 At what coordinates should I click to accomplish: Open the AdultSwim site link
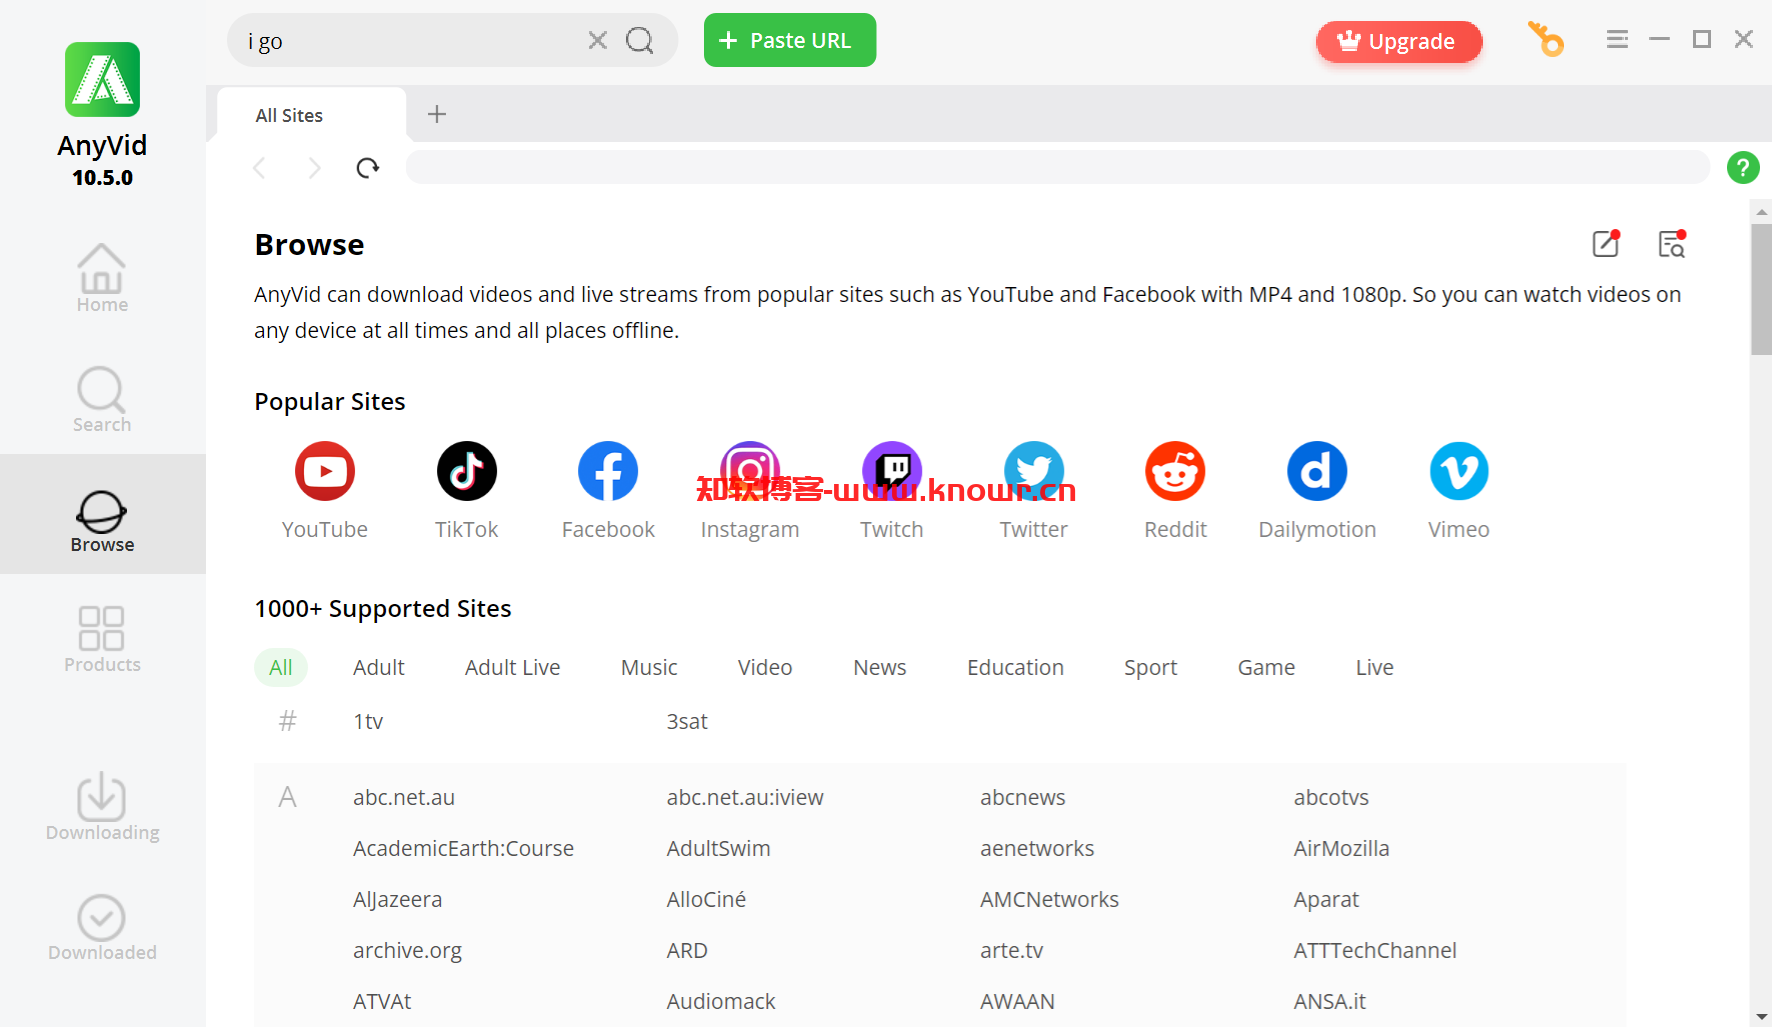click(x=718, y=848)
